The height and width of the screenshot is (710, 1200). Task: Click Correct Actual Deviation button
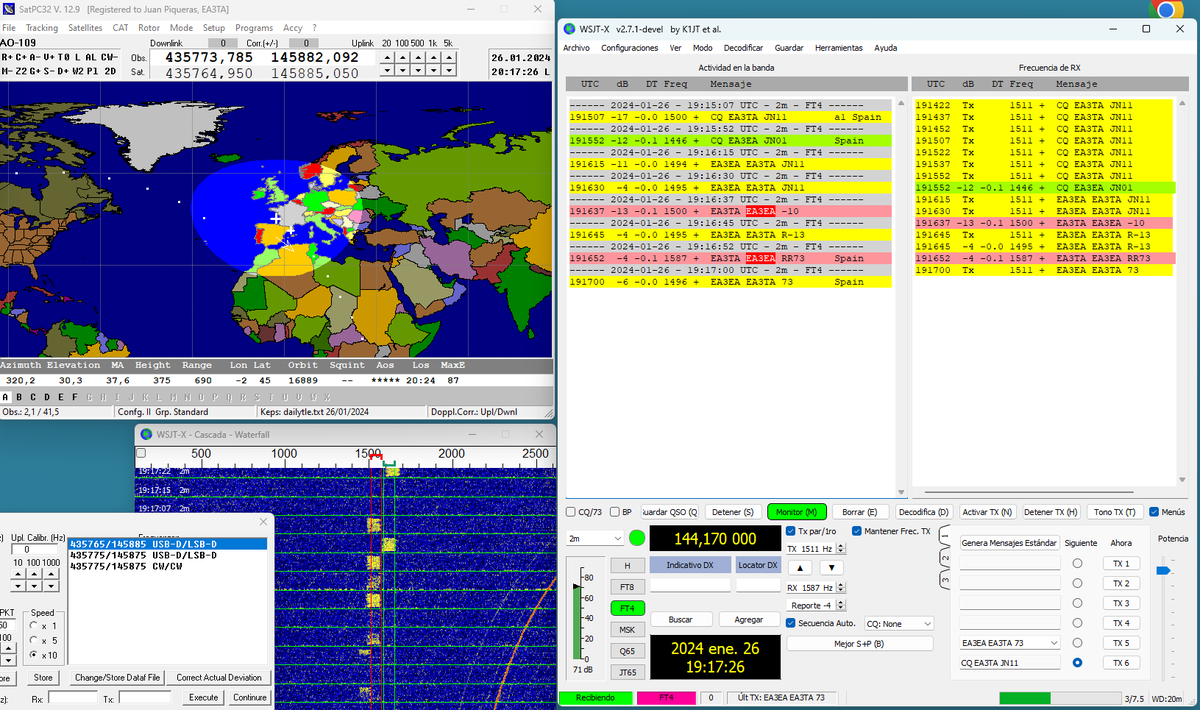(219, 678)
